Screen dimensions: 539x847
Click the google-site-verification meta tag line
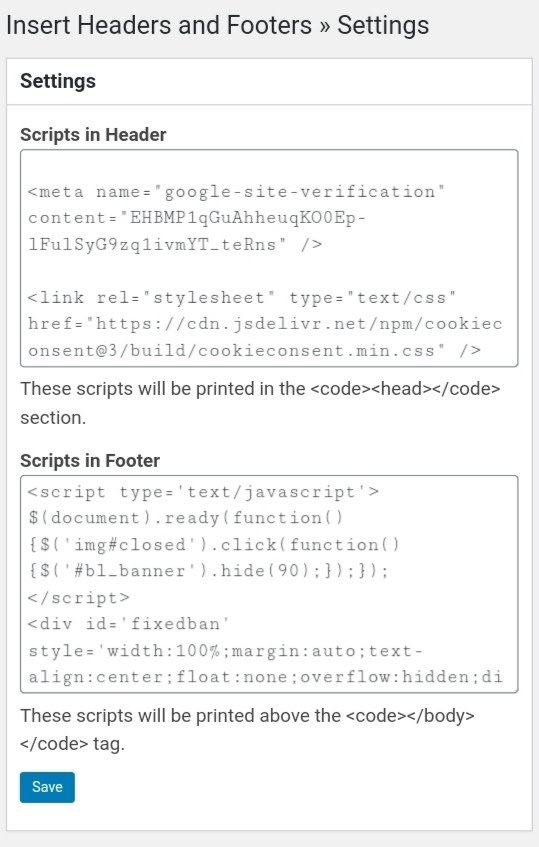click(x=236, y=192)
